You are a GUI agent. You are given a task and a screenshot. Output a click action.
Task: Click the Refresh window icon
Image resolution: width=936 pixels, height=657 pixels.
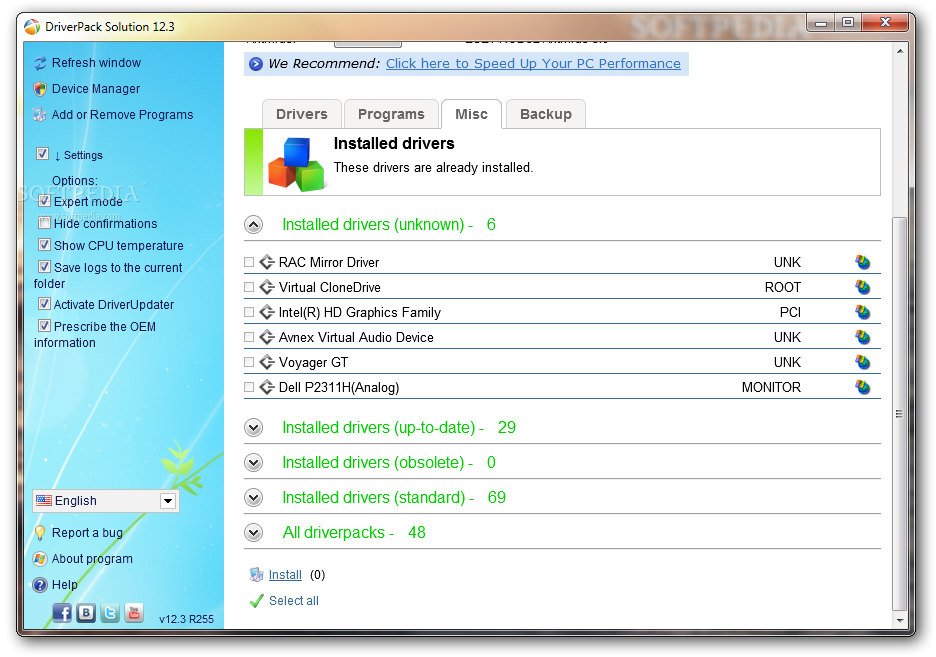(x=38, y=62)
